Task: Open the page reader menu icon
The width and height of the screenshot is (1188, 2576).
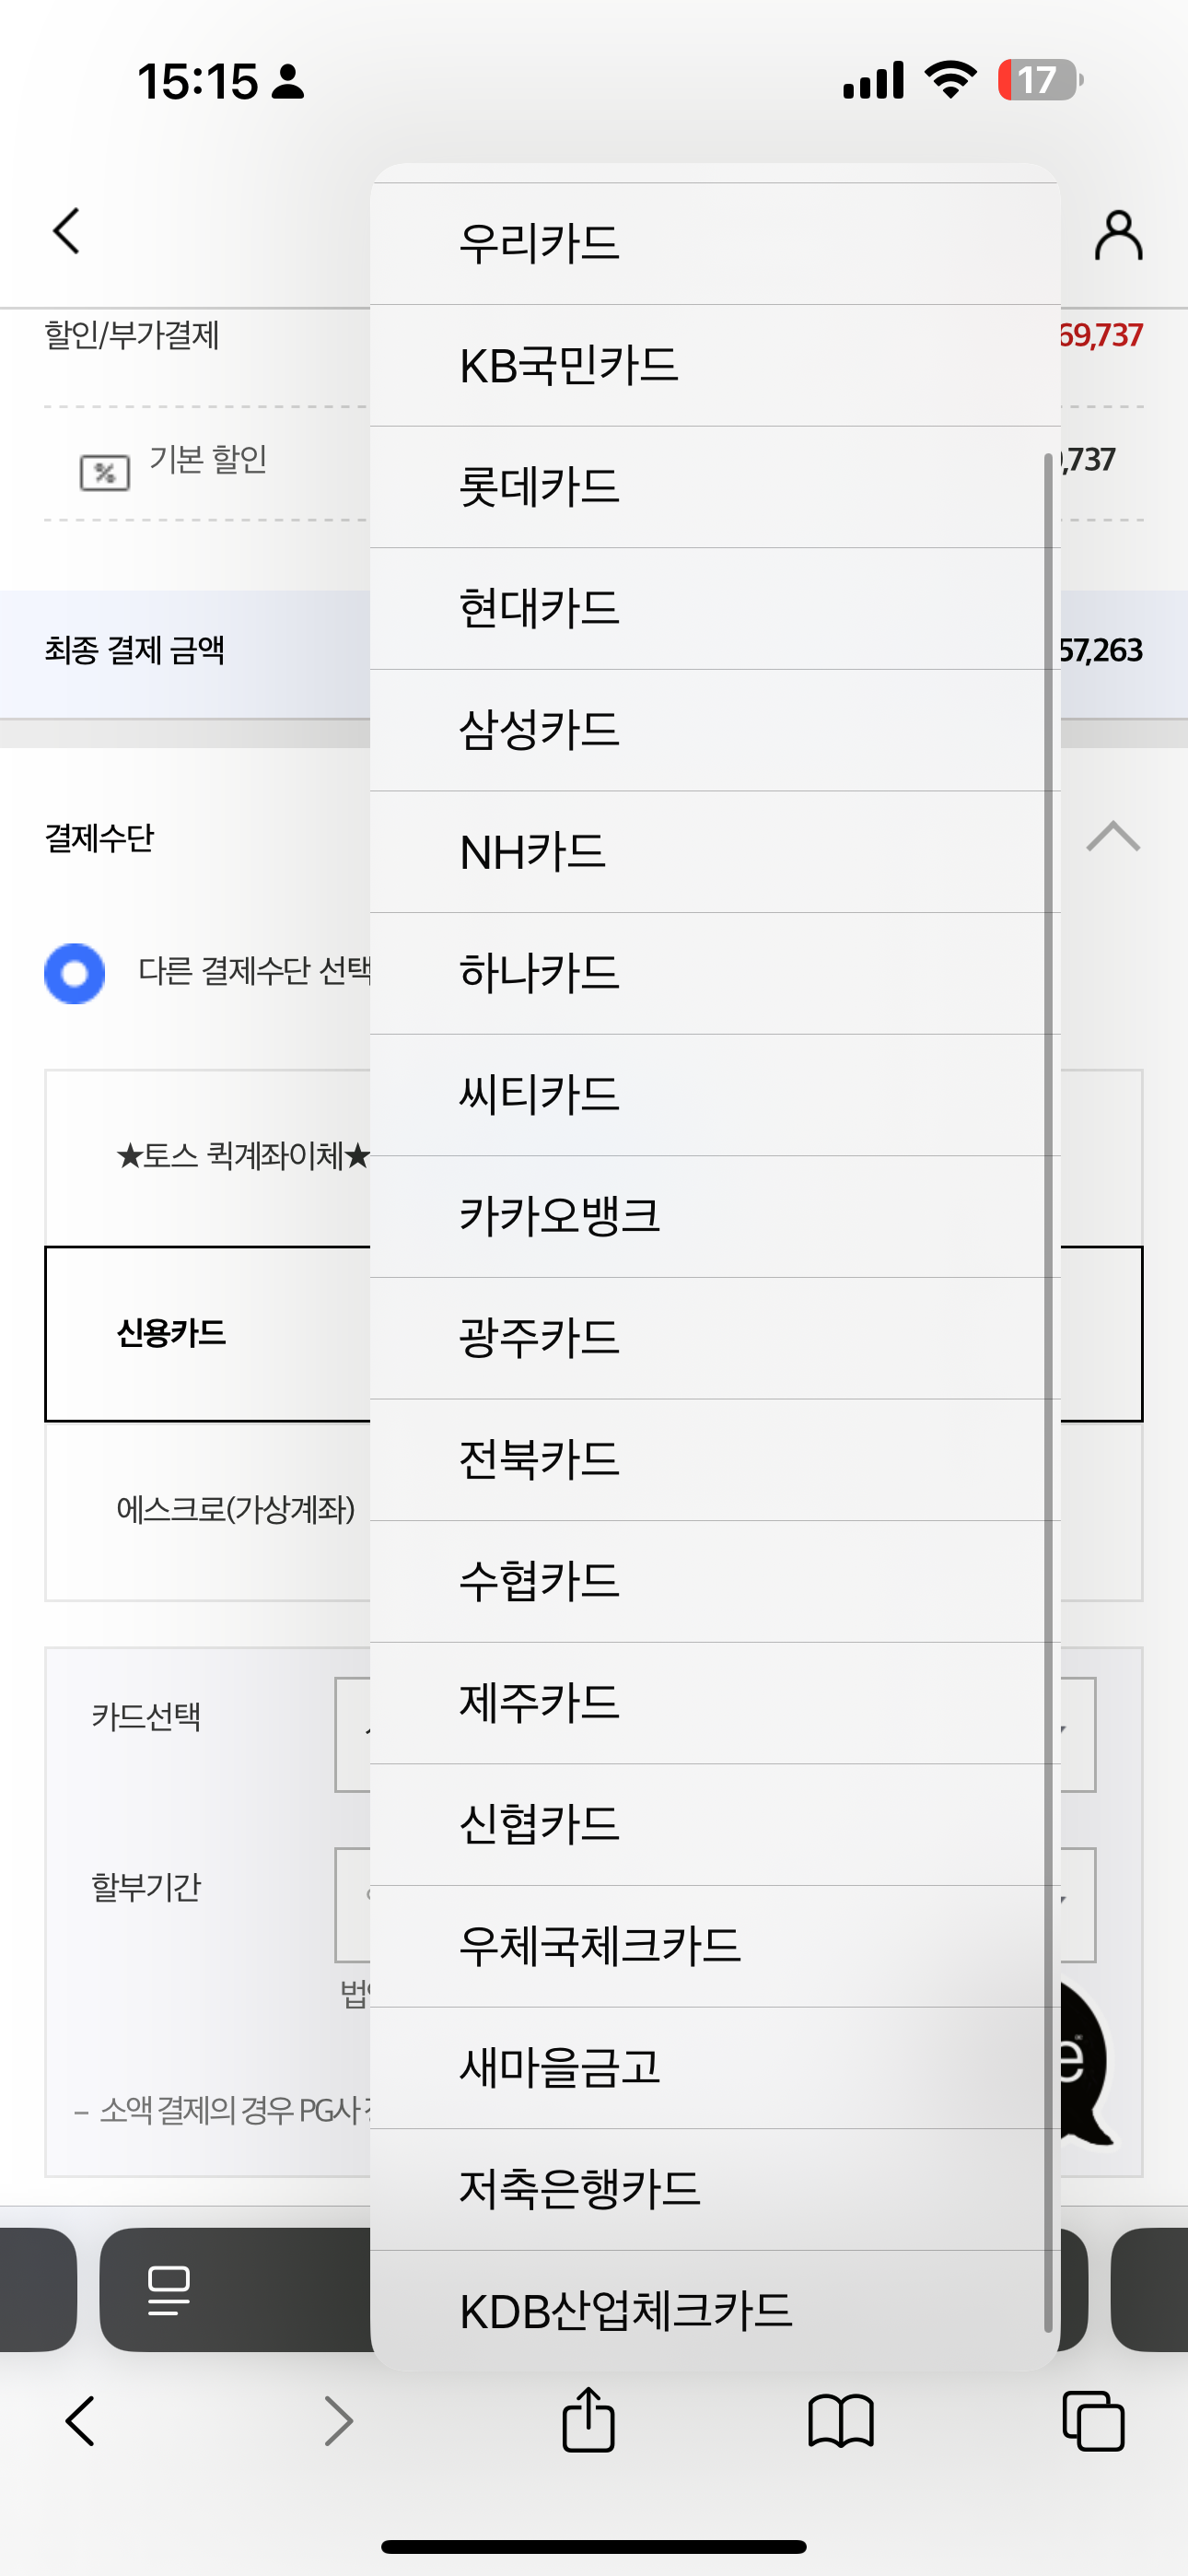Action: [168, 2290]
